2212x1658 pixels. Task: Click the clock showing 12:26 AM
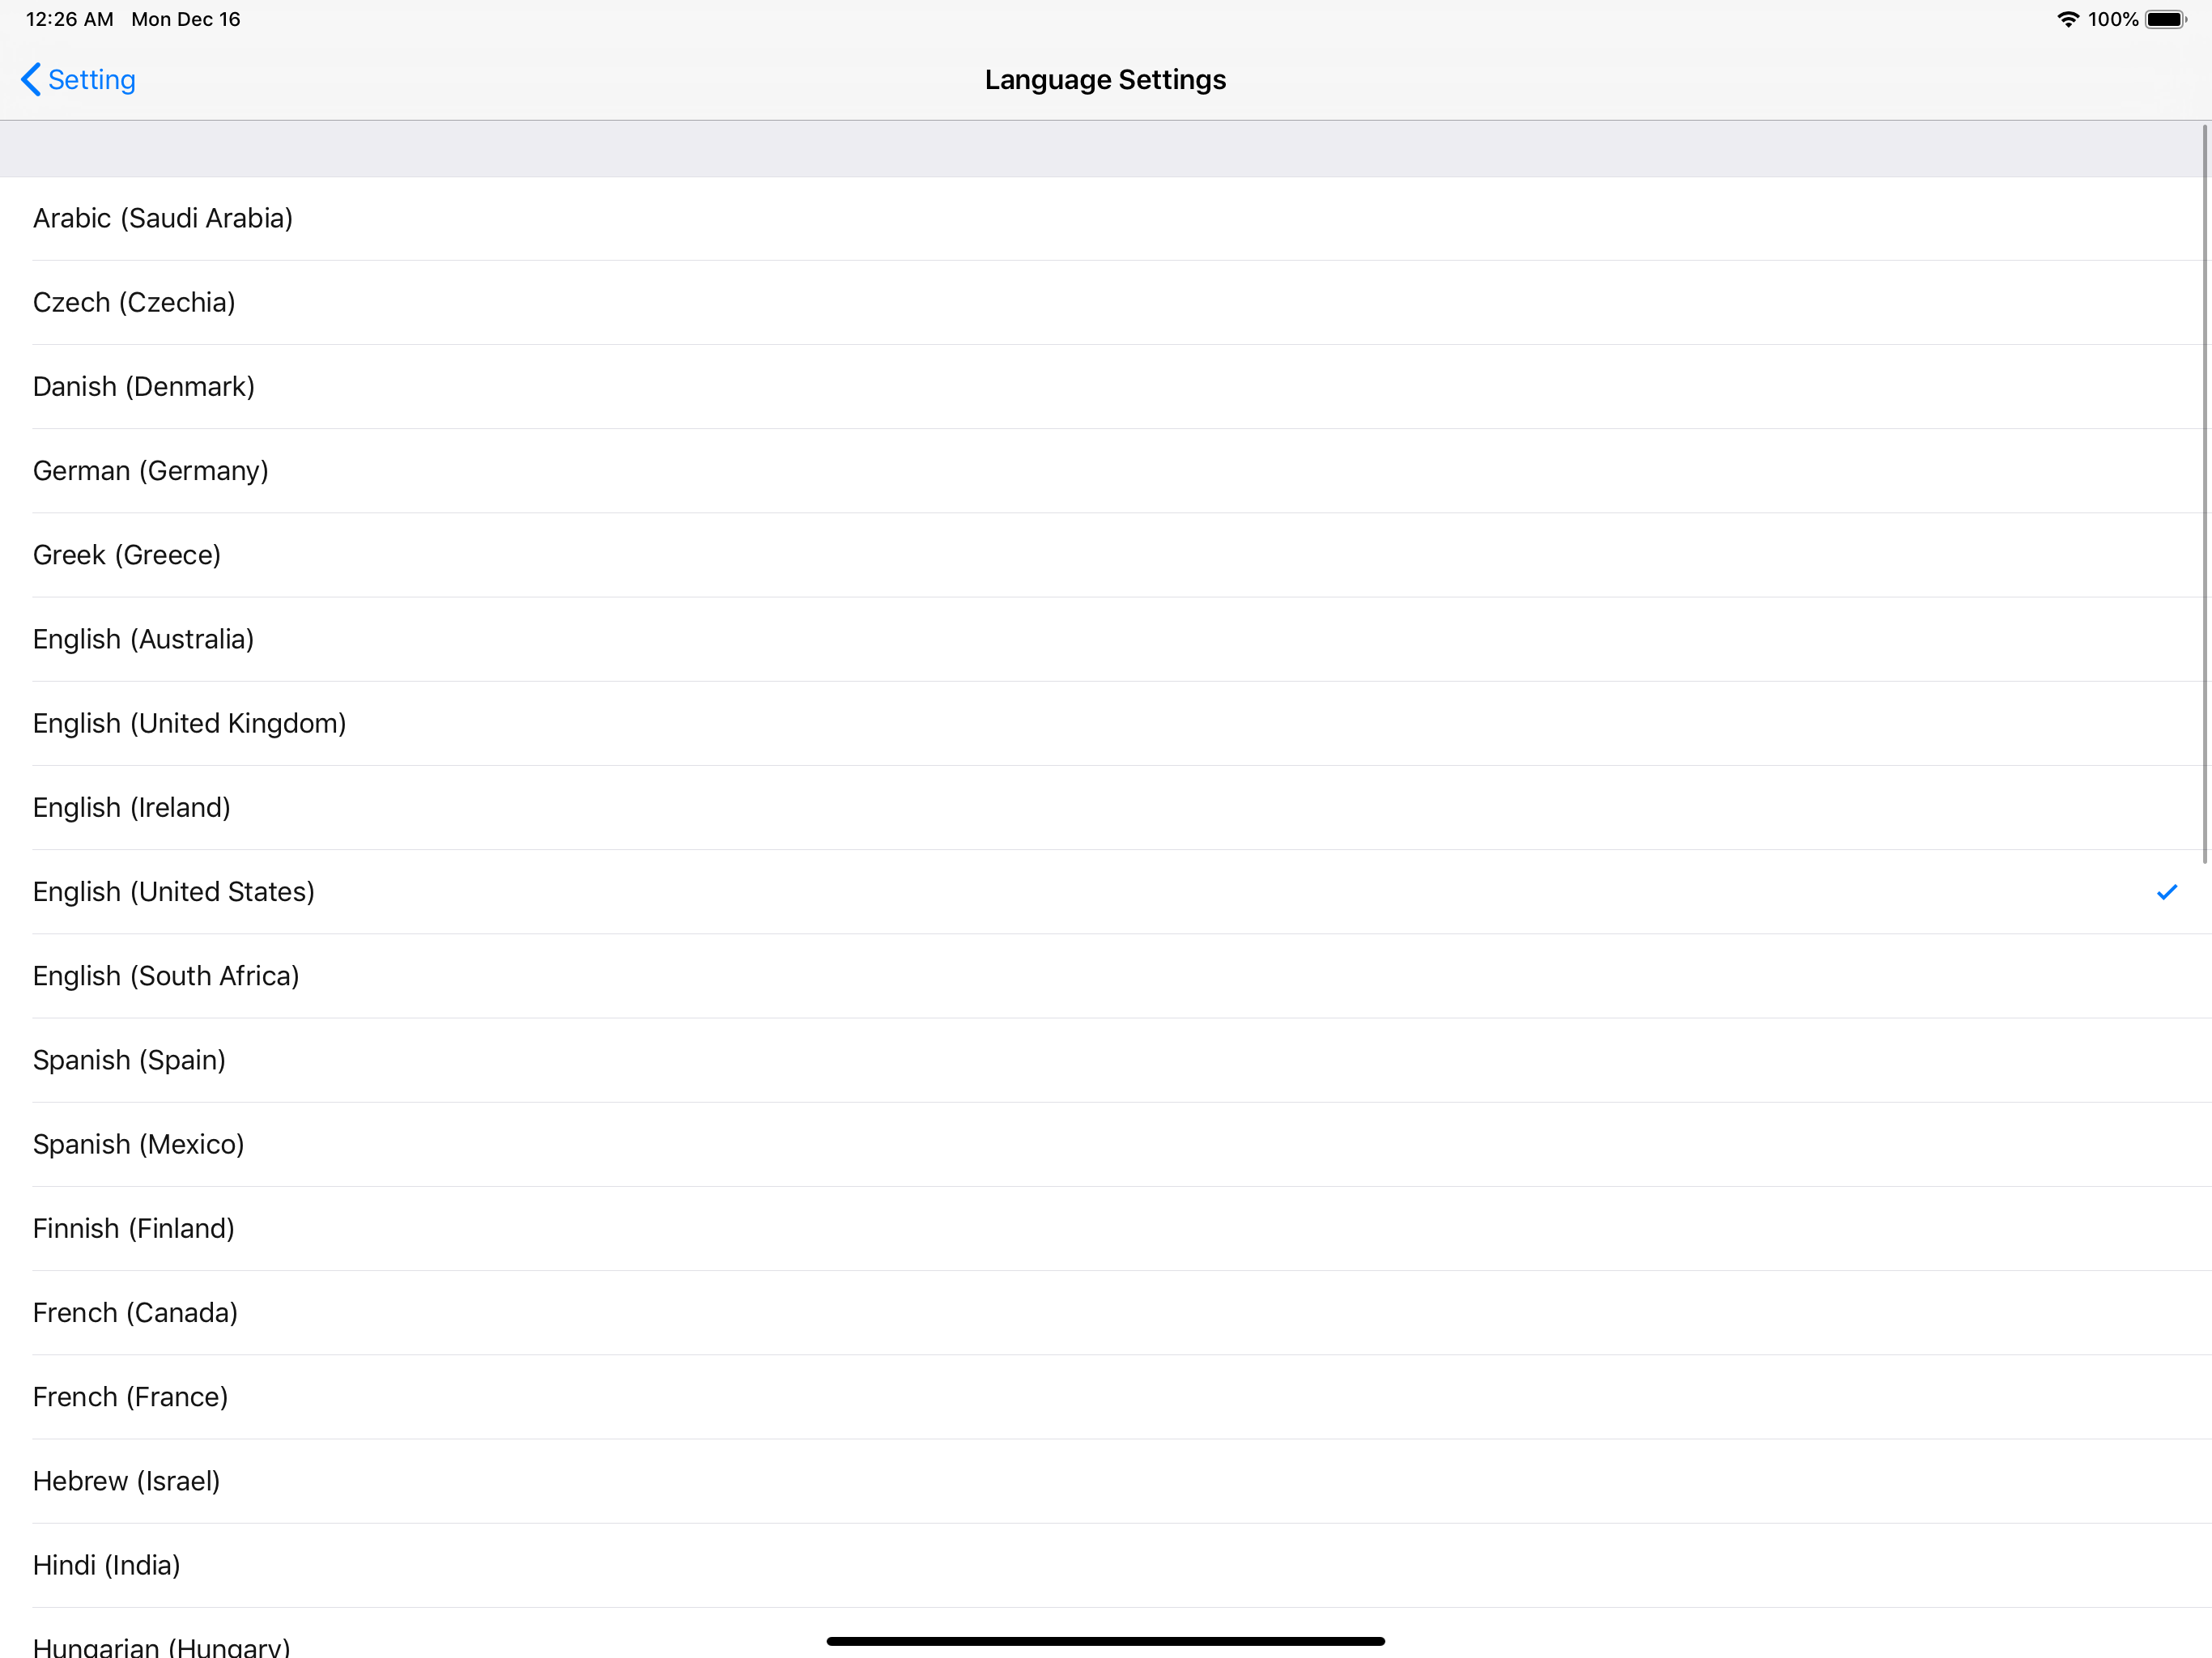pyautogui.click(x=66, y=18)
